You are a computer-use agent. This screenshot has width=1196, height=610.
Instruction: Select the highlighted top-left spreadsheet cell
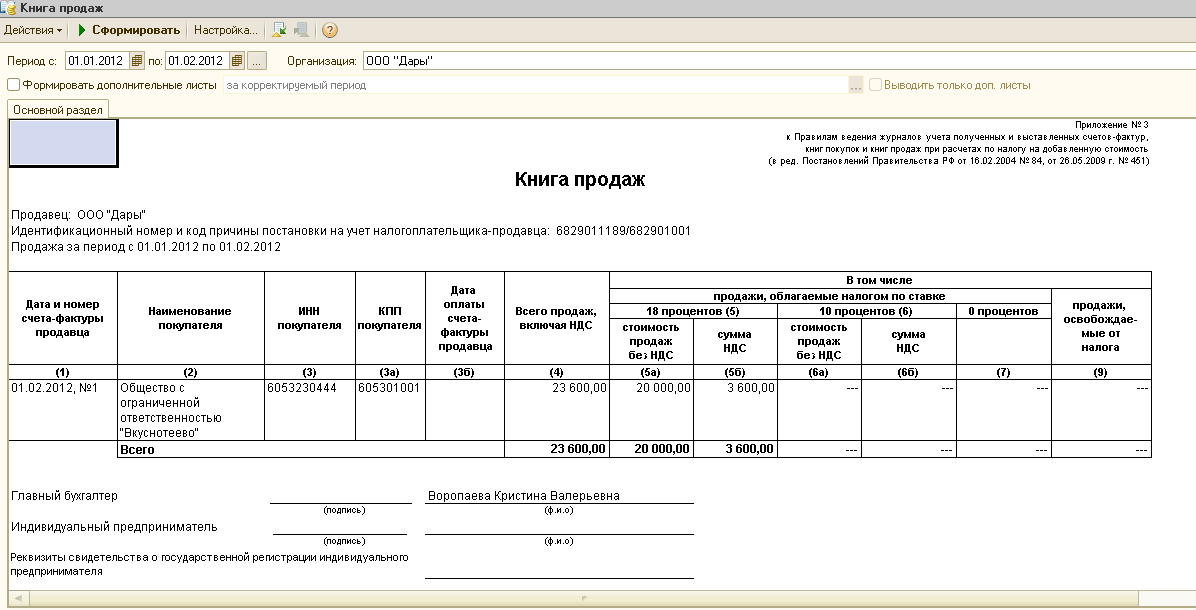pyautogui.click(x=63, y=143)
